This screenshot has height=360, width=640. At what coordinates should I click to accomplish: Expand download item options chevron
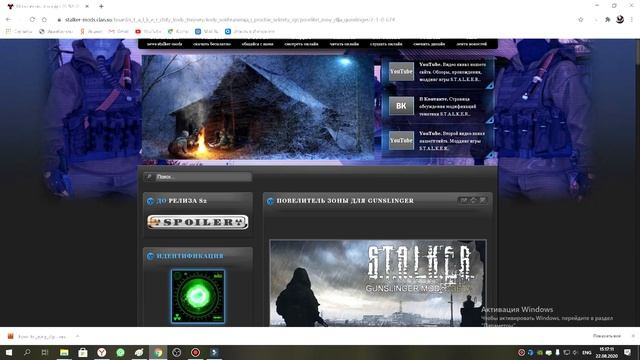pos(78,336)
